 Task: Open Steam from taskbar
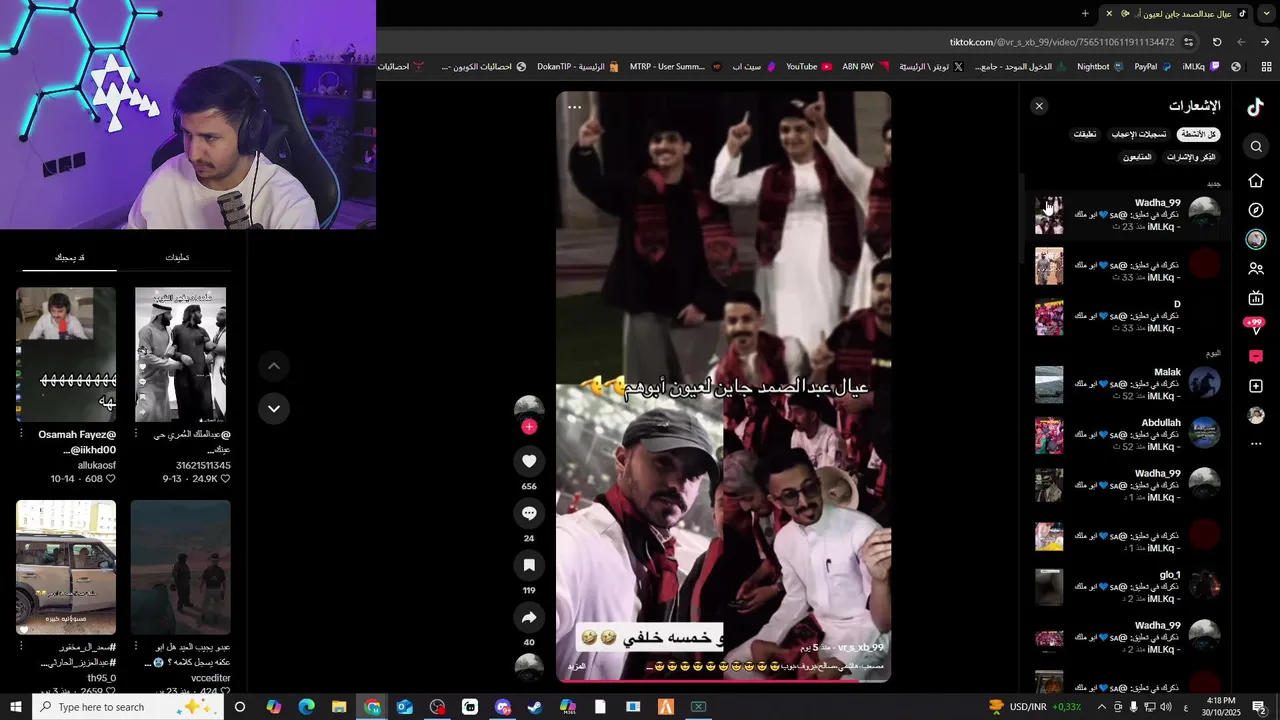coord(535,707)
